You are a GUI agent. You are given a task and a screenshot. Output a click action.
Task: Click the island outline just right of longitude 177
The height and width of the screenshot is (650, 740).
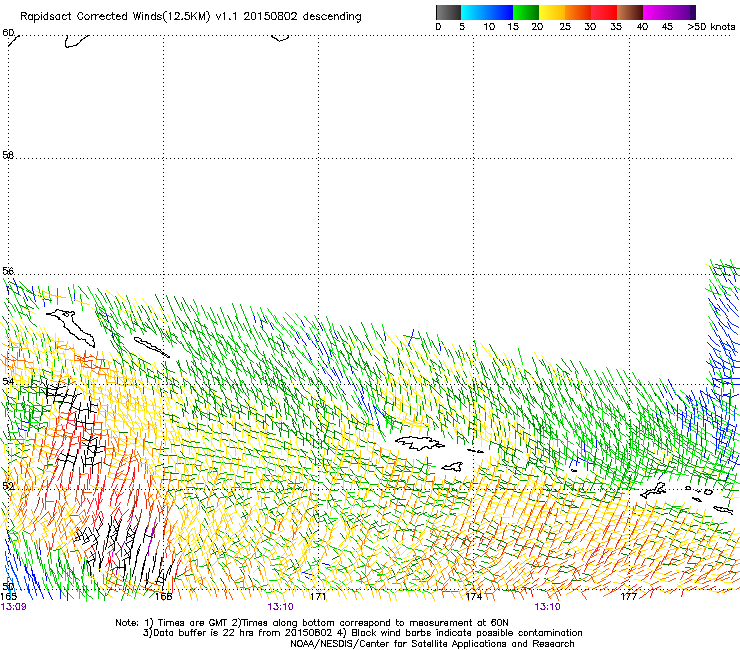(x=653, y=490)
